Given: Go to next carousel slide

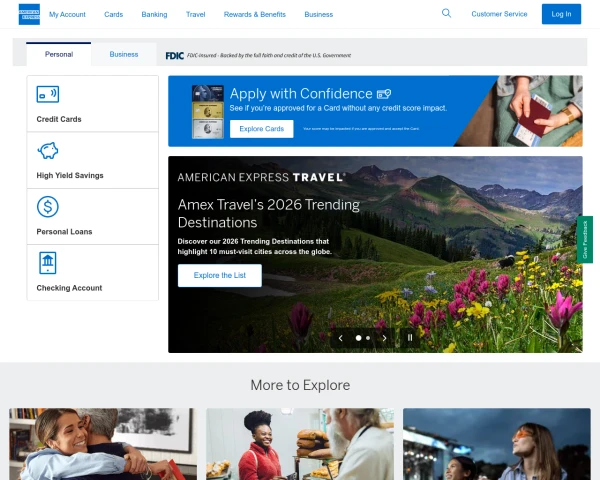Looking at the screenshot, I should click(x=385, y=338).
